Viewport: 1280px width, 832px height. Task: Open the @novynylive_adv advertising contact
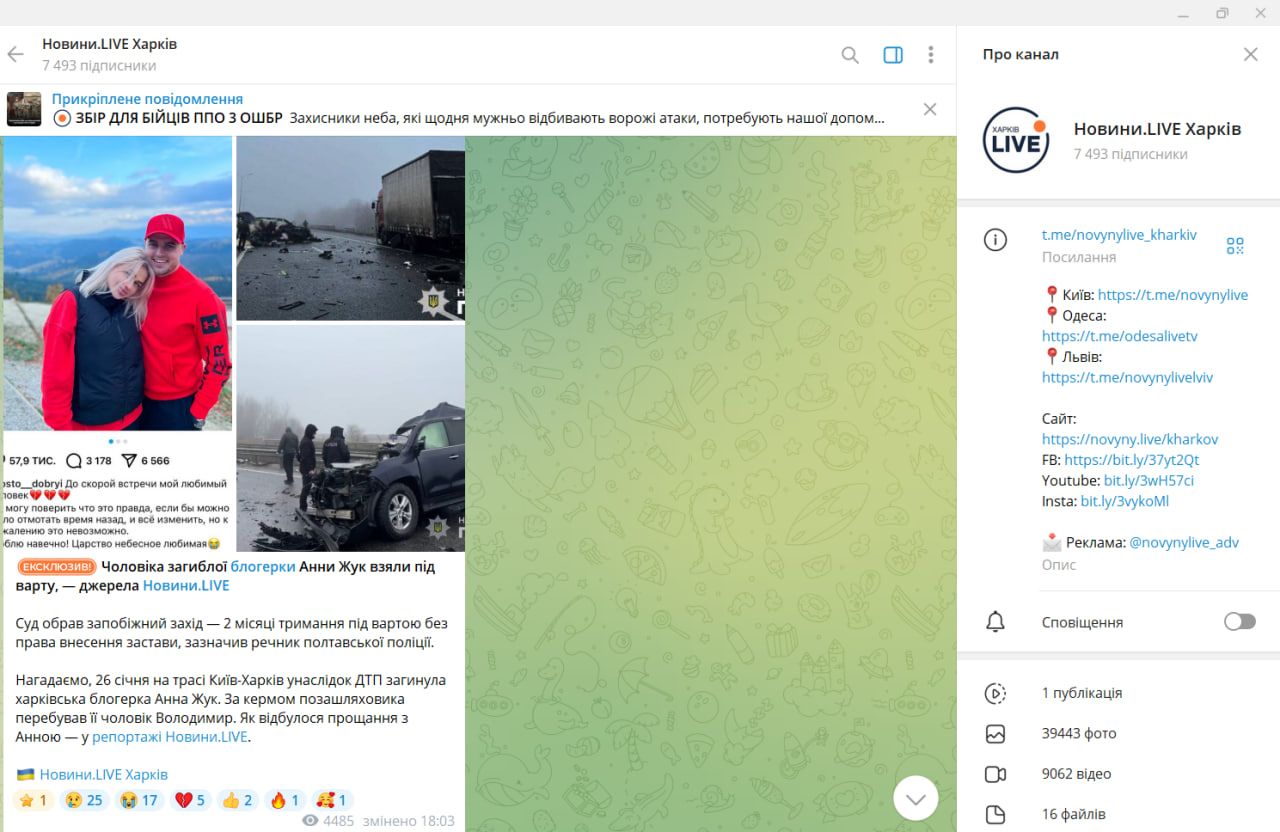[1183, 542]
